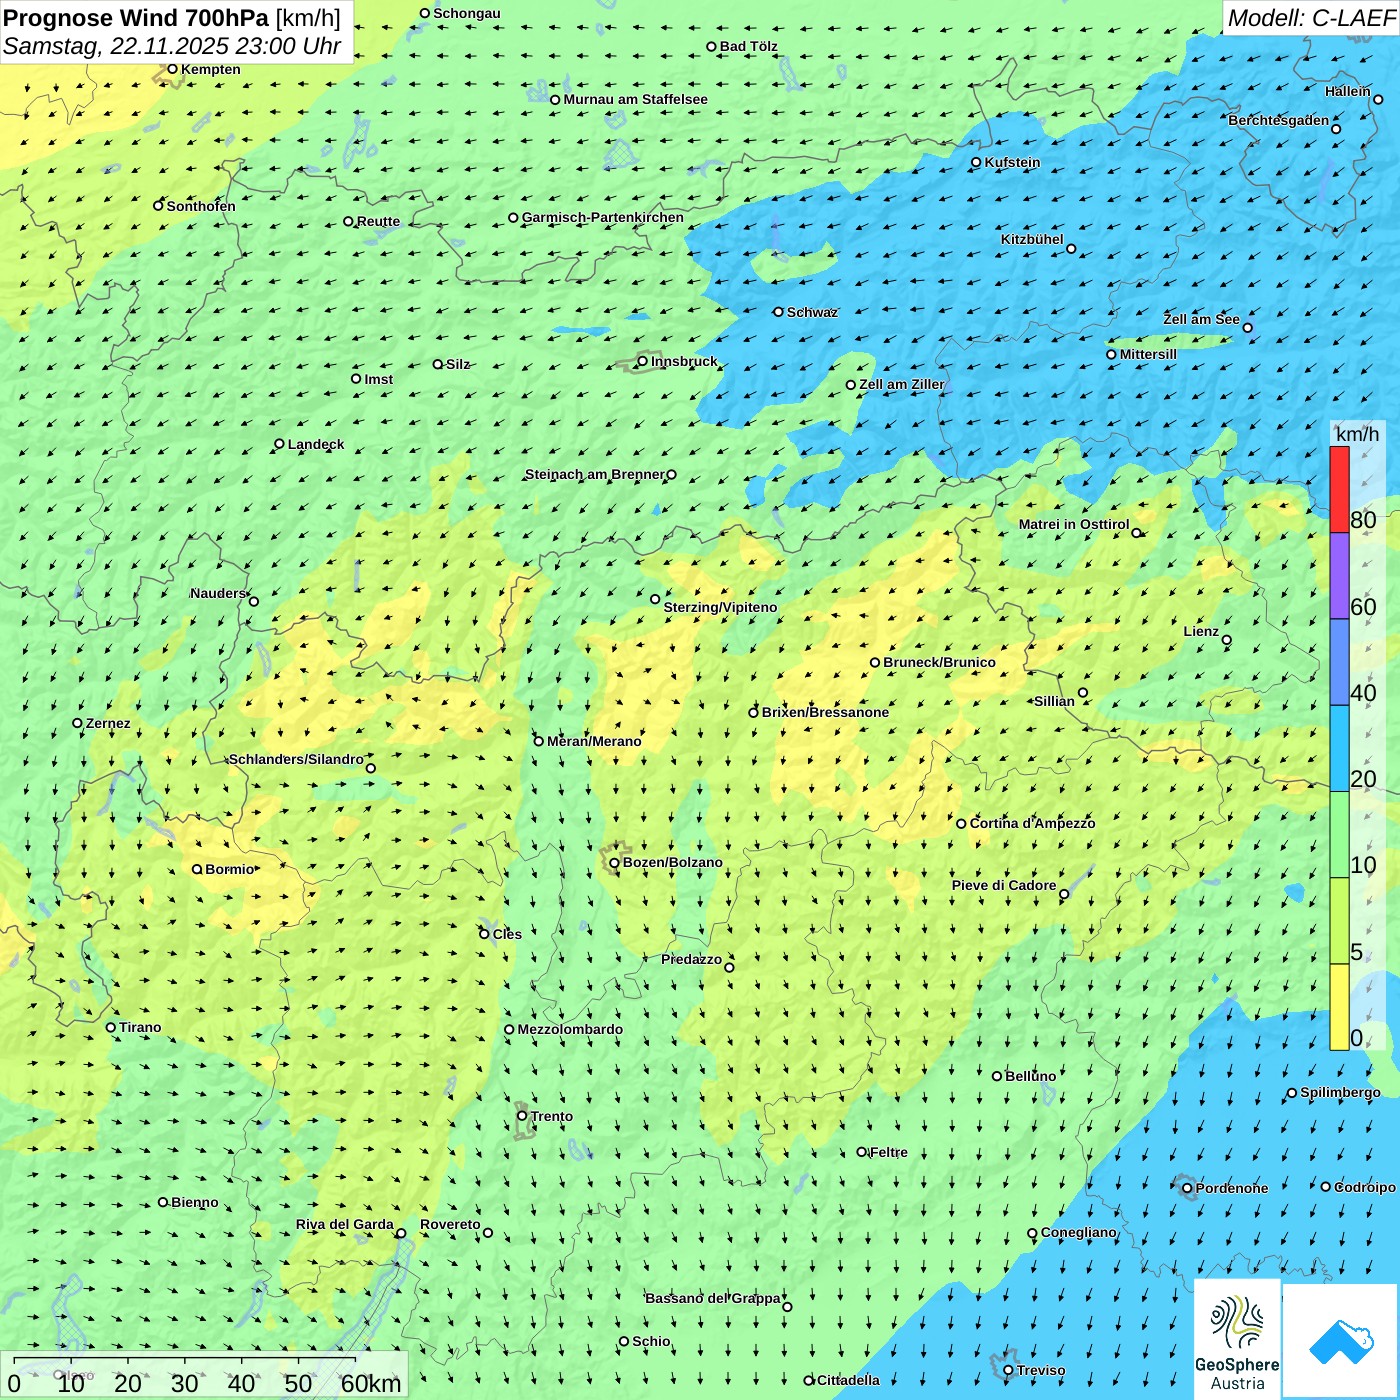Click the 'Modell: C-LAEF' label

(1310, 18)
